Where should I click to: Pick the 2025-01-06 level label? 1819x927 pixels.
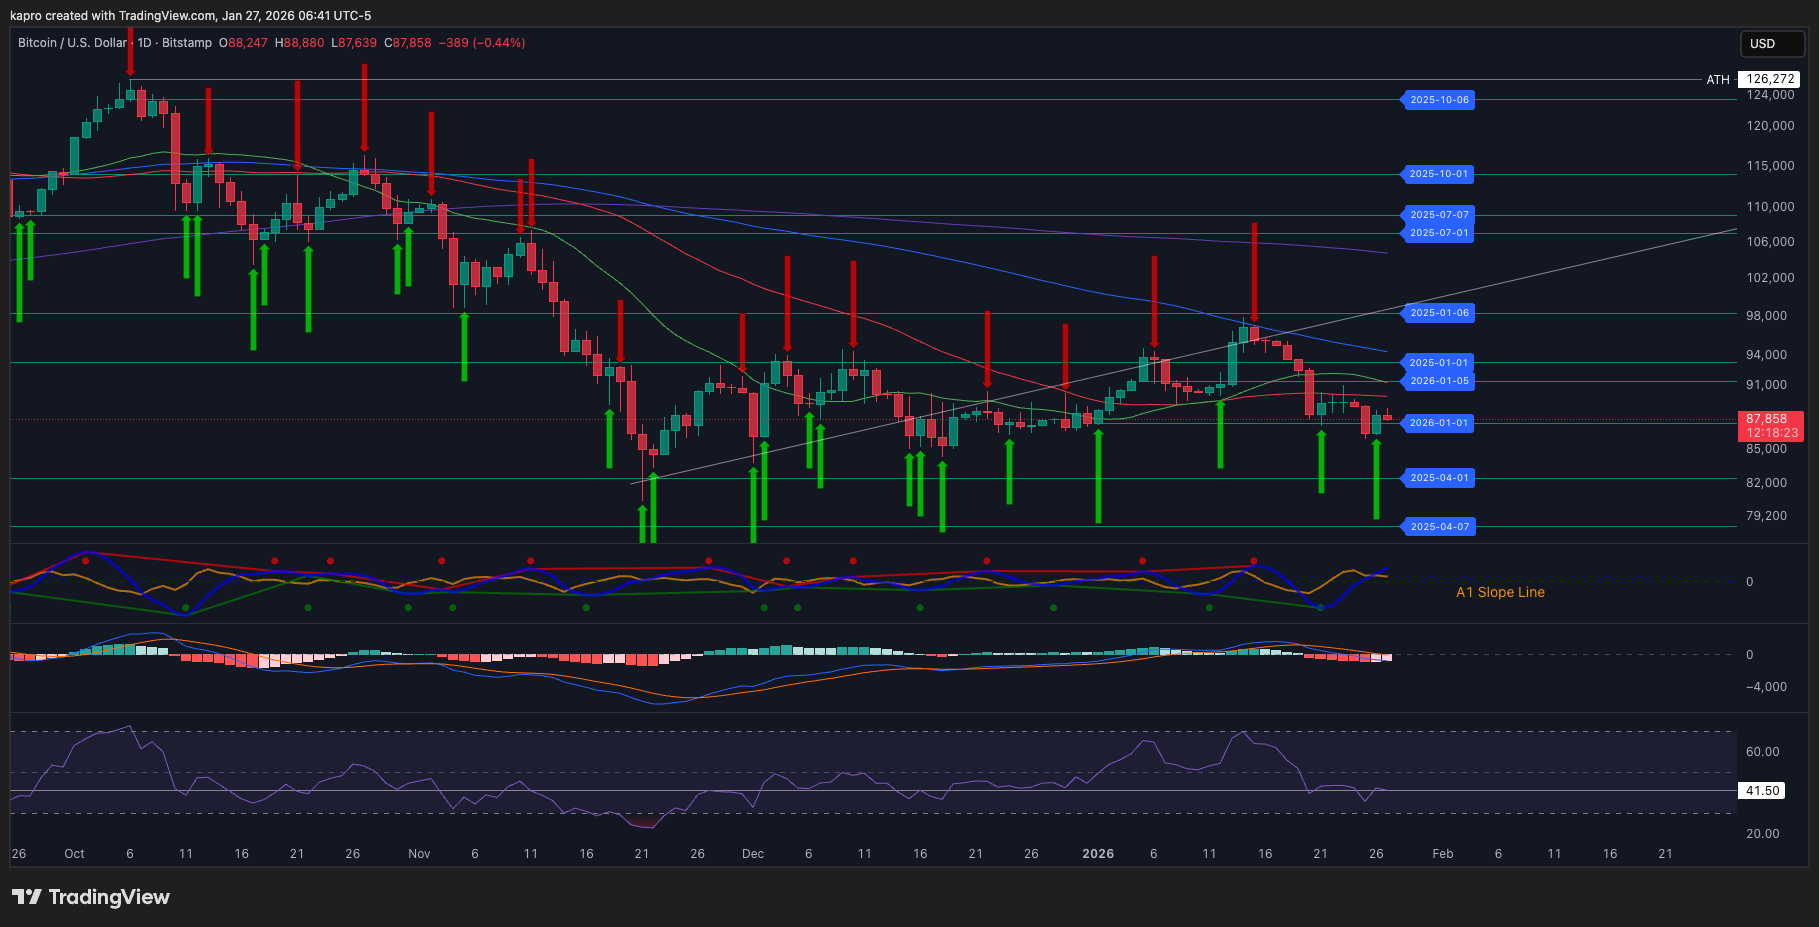pos(1438,313)
